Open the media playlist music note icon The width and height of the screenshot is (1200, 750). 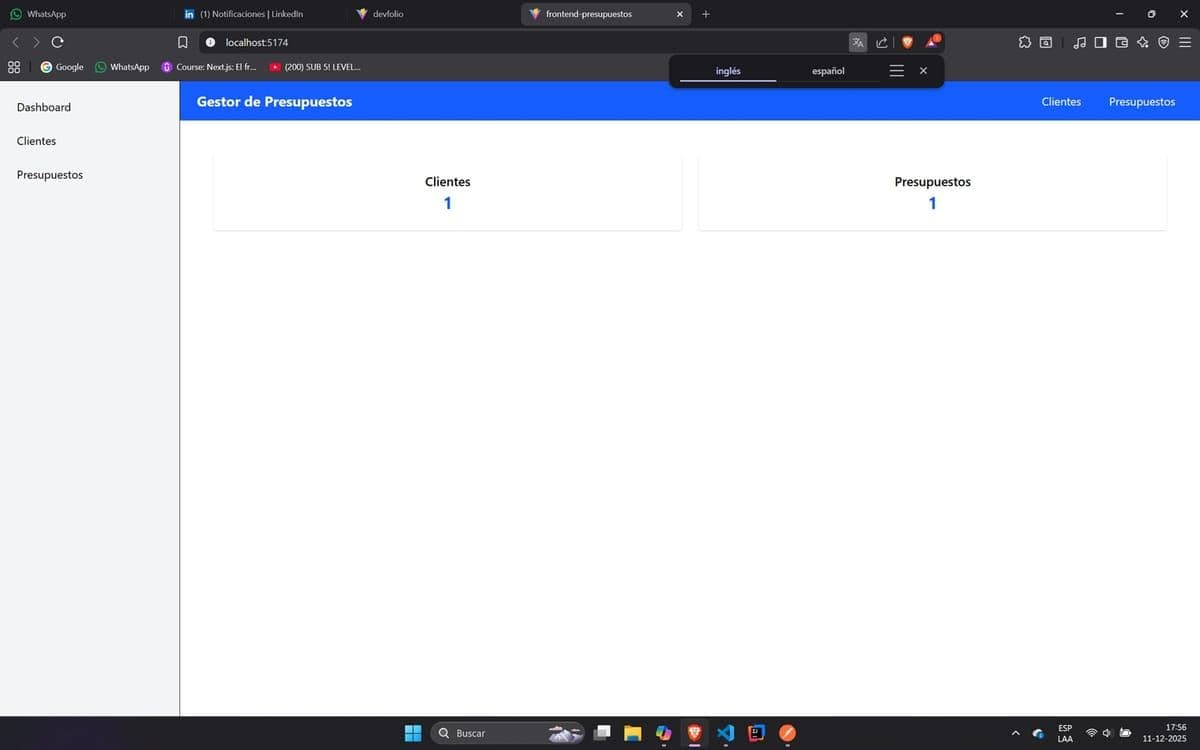point(1080,42)
